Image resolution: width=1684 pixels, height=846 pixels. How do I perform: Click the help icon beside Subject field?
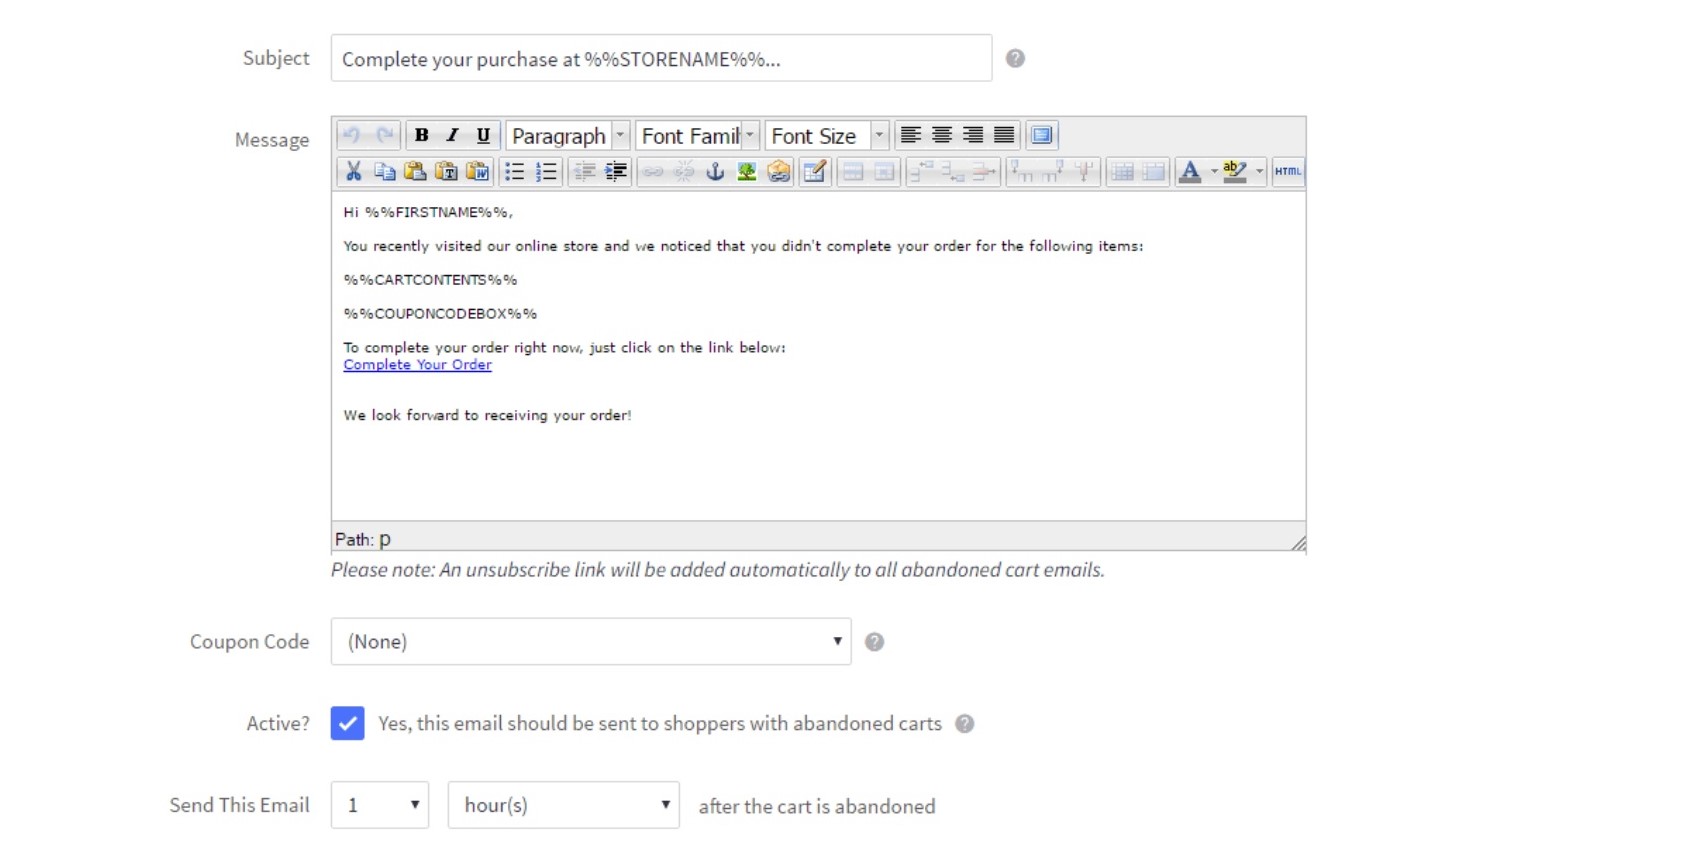[x=1015, y=58]
